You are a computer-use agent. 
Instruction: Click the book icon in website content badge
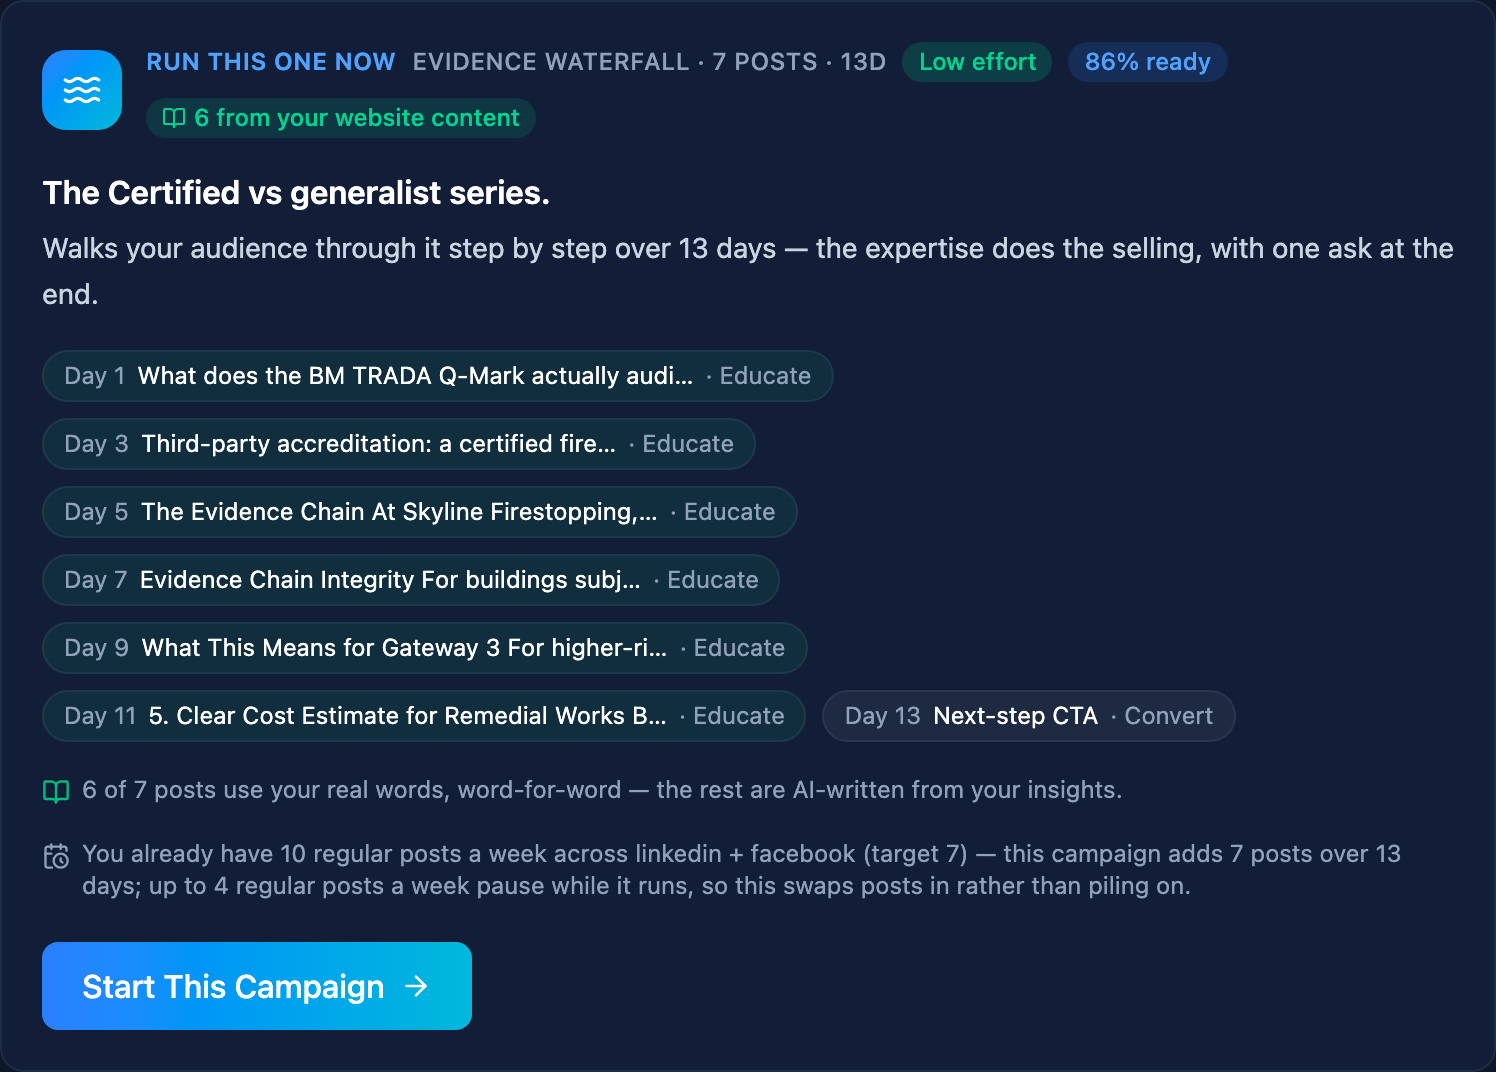click(174, 118)
